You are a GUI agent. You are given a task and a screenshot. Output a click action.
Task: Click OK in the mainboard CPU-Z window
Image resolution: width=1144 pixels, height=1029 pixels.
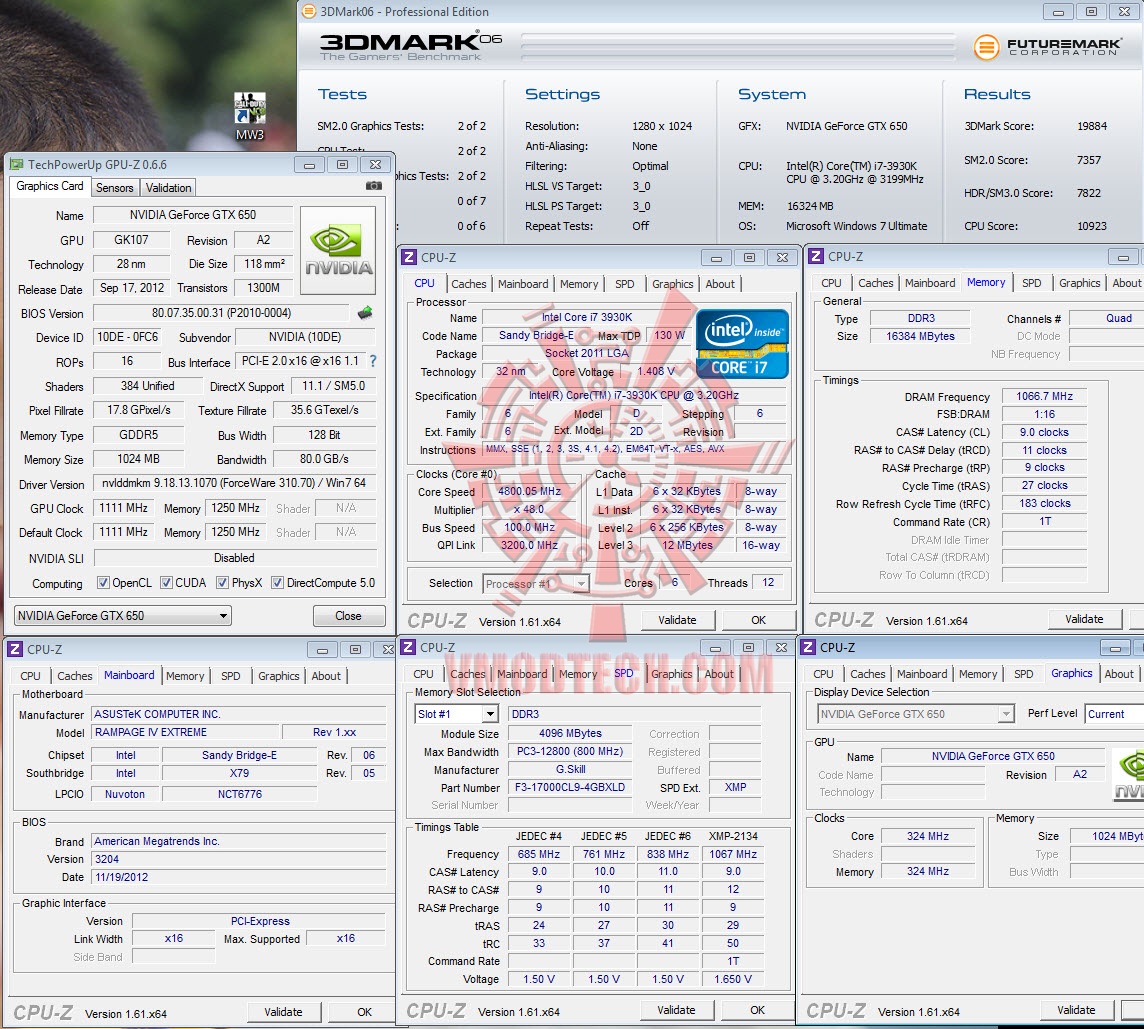coord(364,1011)
